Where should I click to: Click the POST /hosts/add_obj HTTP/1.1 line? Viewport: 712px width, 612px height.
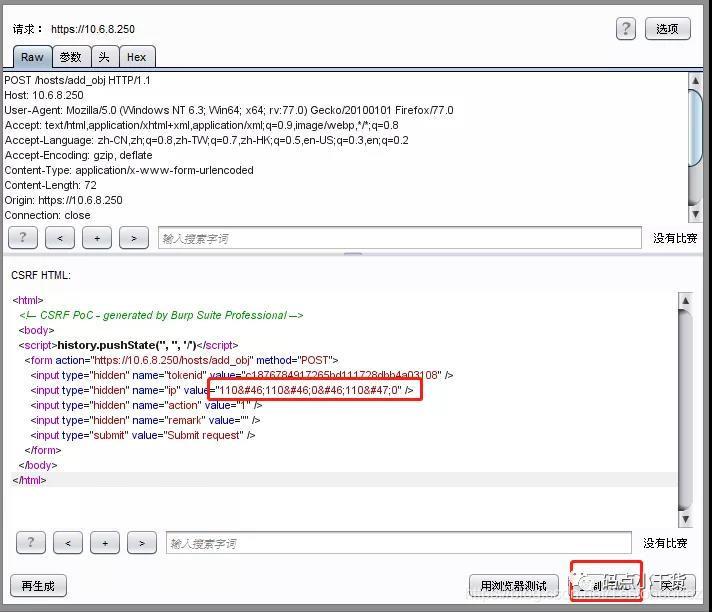(x=77, y=80)
